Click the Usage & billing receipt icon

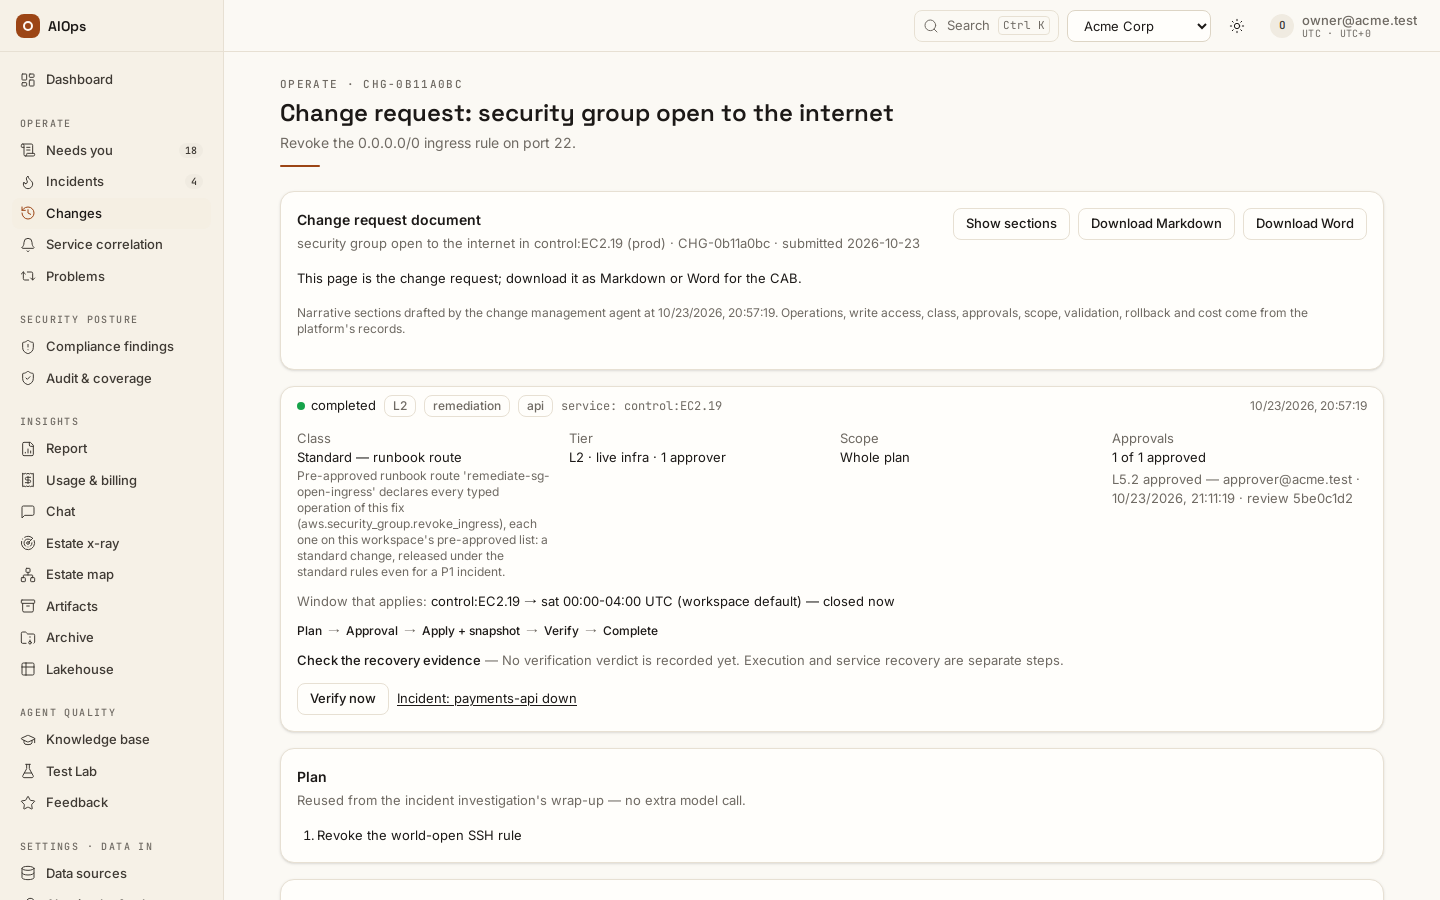point(28,481)
